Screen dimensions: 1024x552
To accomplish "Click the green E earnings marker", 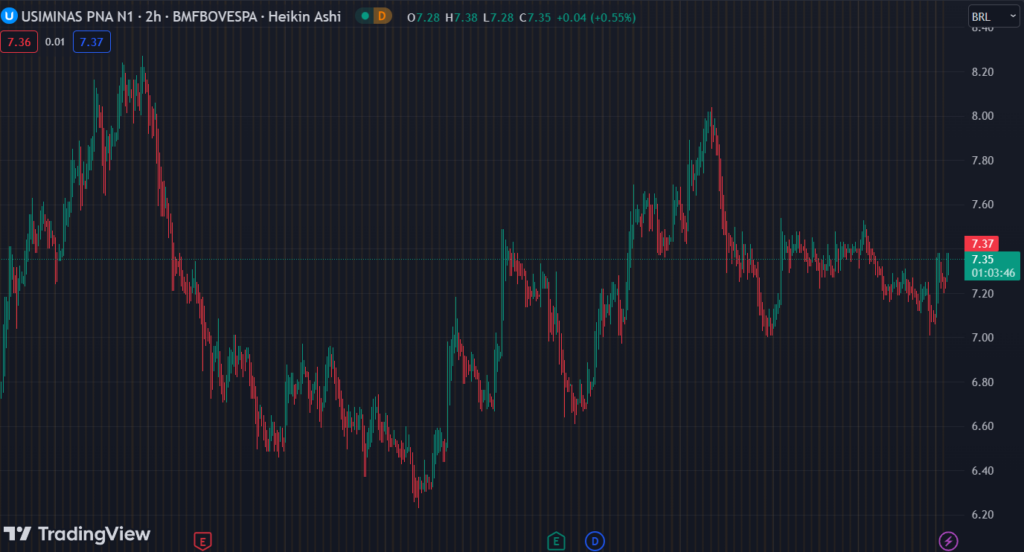I will coord(556,541).
